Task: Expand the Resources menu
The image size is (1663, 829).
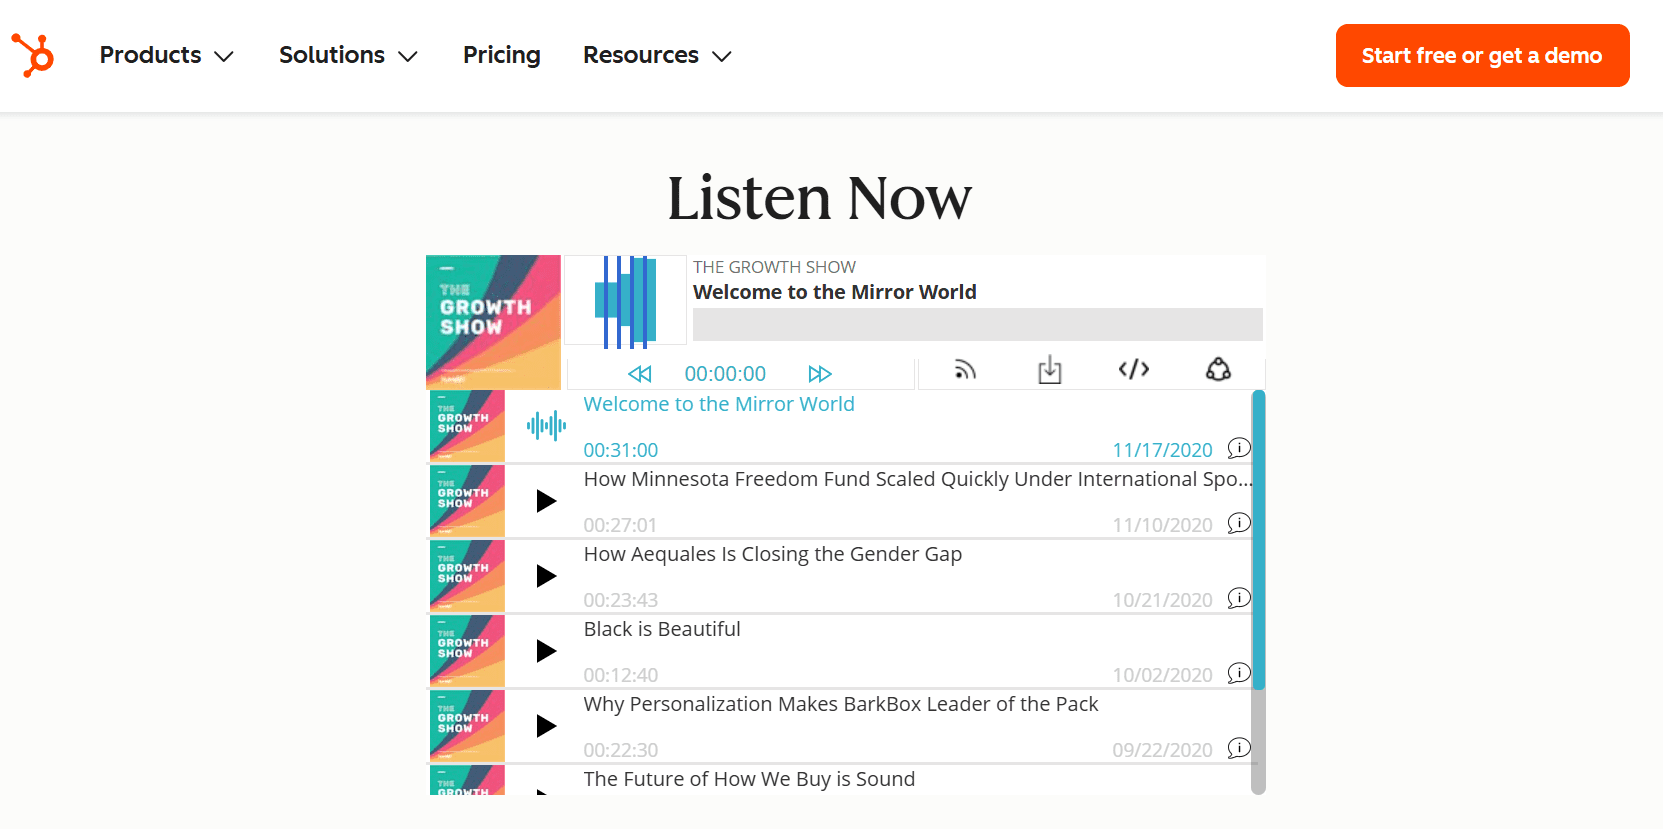Action: coord(657,55)
